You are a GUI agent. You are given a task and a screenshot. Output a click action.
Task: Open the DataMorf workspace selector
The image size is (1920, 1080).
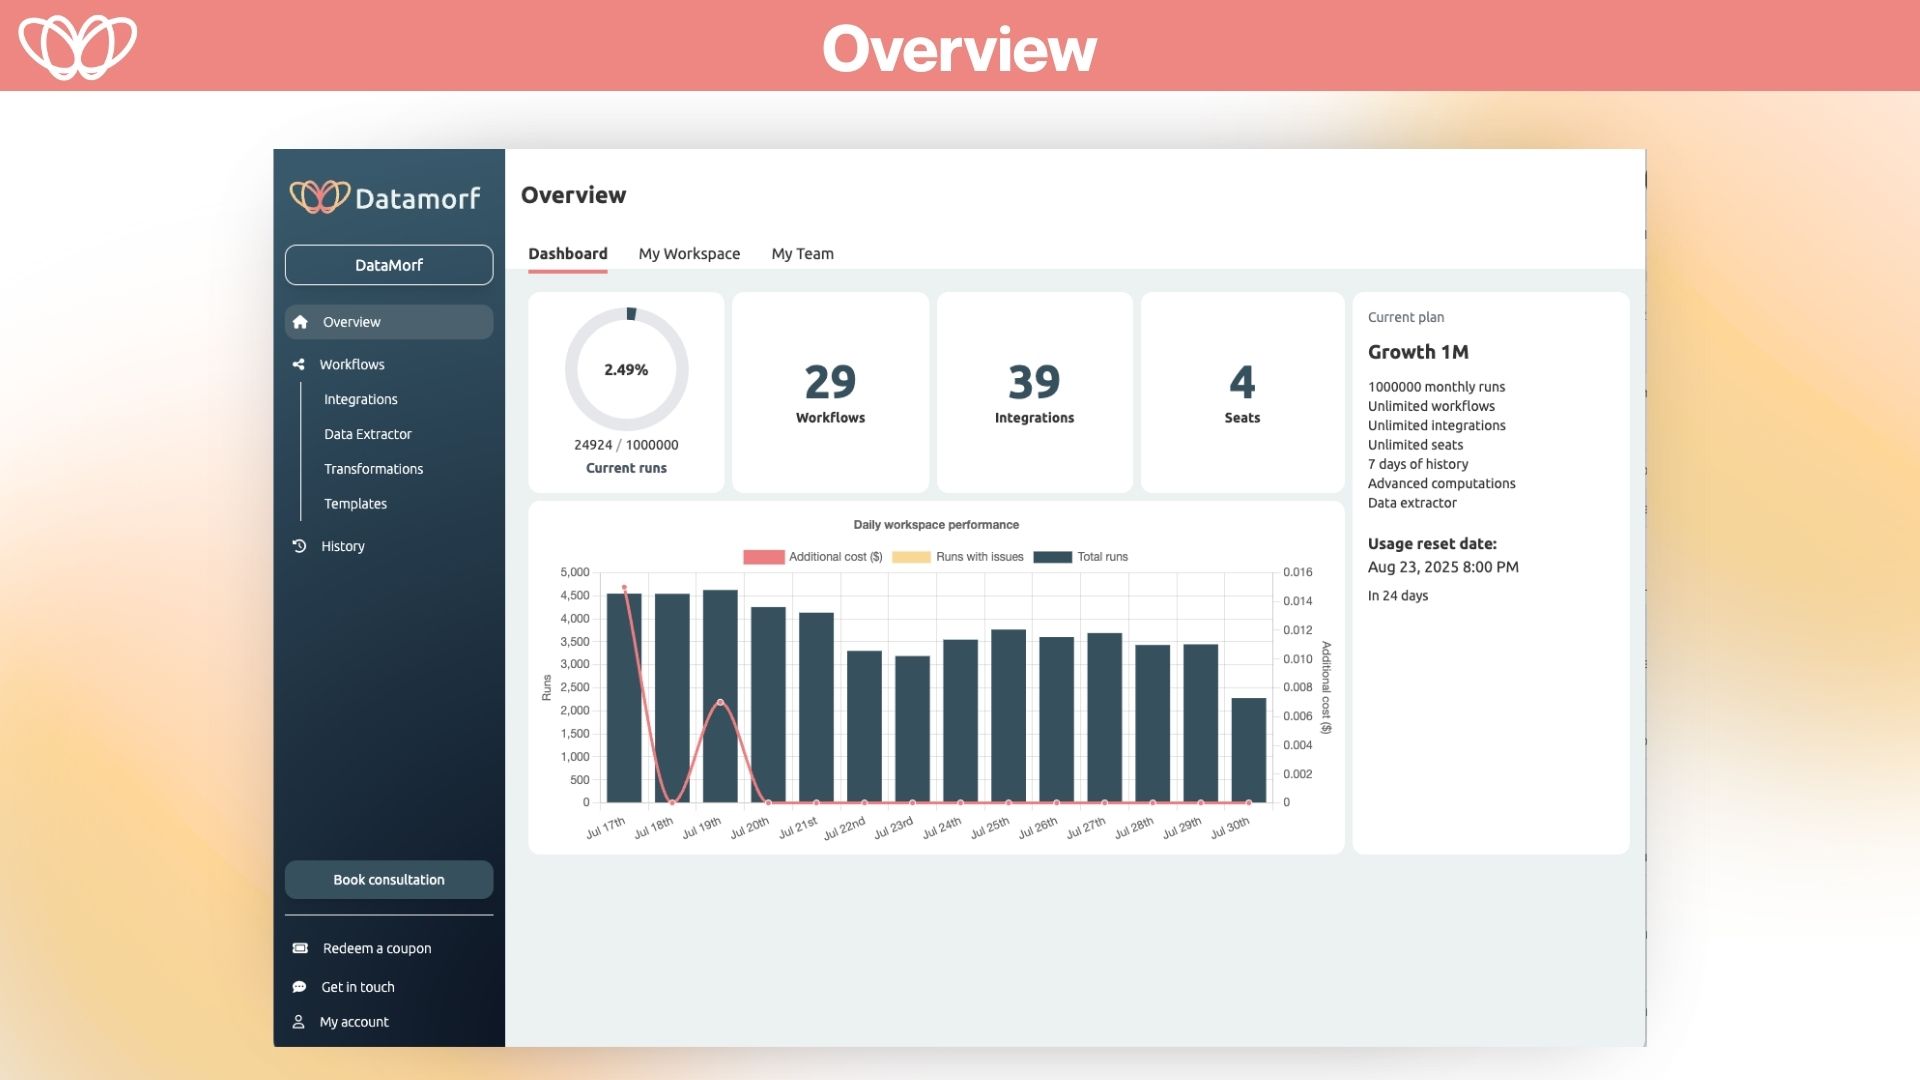click(x=389, y=264)
